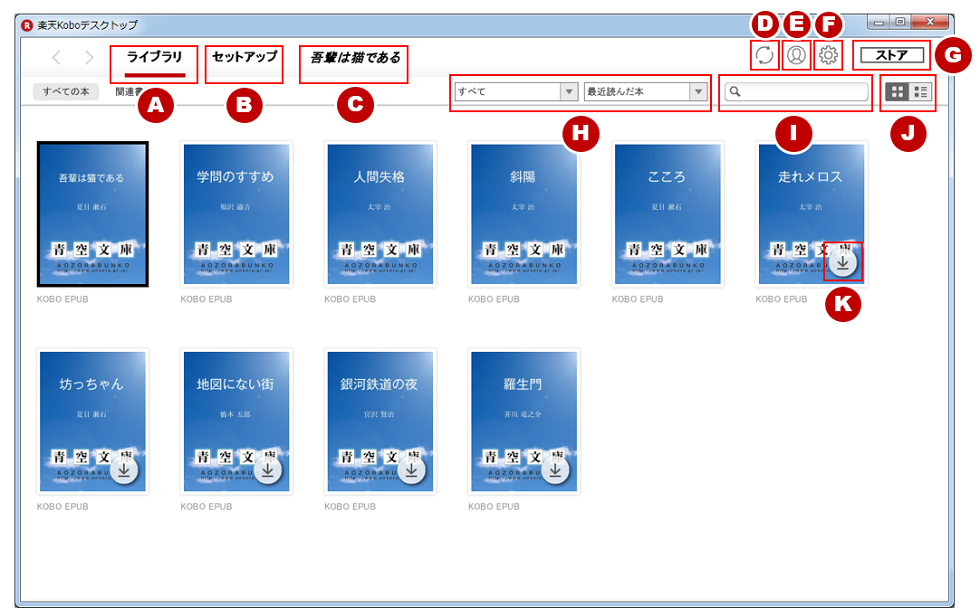The height and width of the screenshot is (616, 980).
Task: Download 坊っちゃん using its download icon
Action: click(x=123, y=471)
